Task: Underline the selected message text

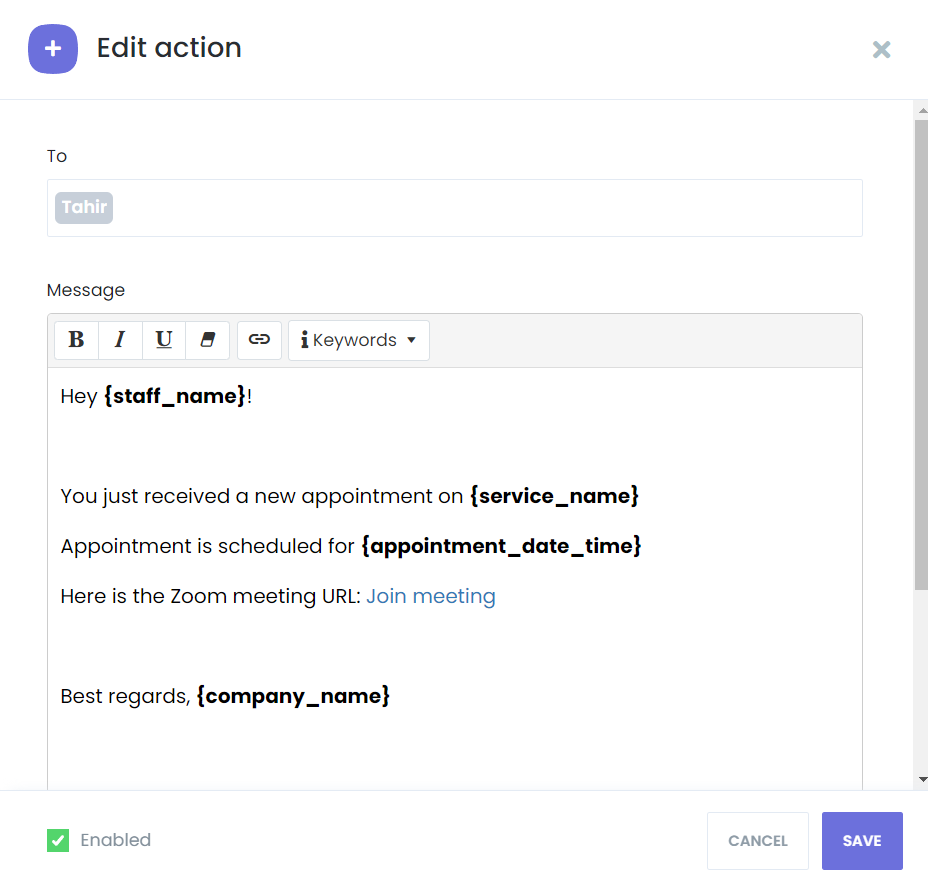Action: click(x=164, y=340)
